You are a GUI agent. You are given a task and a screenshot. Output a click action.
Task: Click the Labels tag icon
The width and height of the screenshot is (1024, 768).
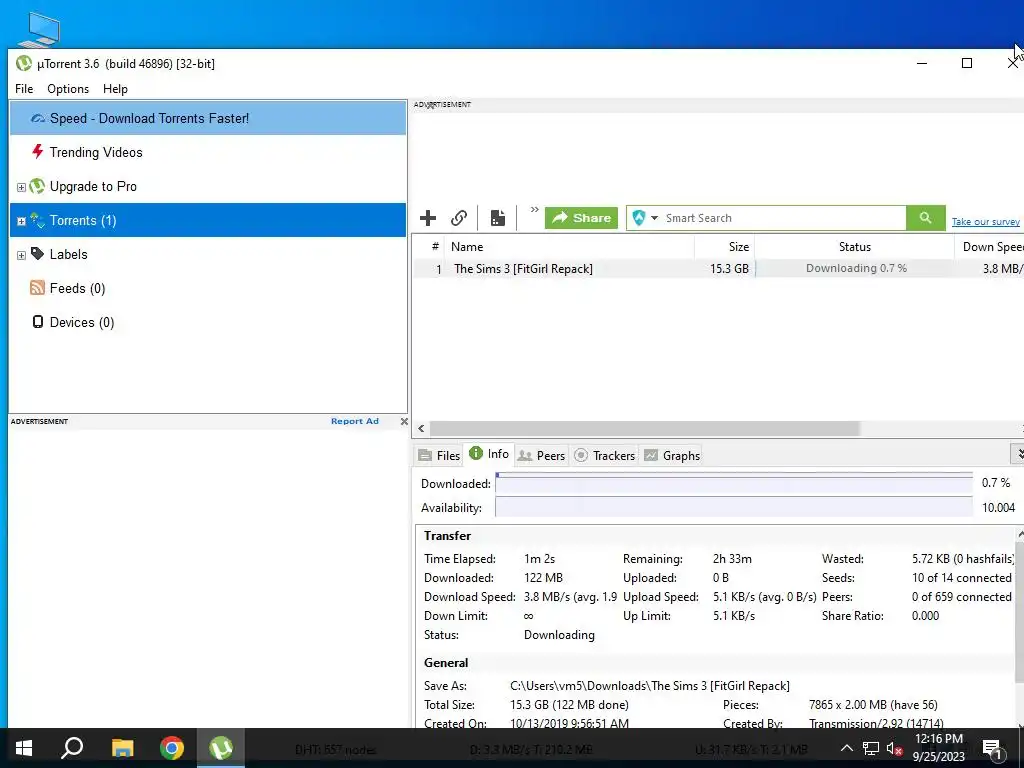(x=37, y=253)
